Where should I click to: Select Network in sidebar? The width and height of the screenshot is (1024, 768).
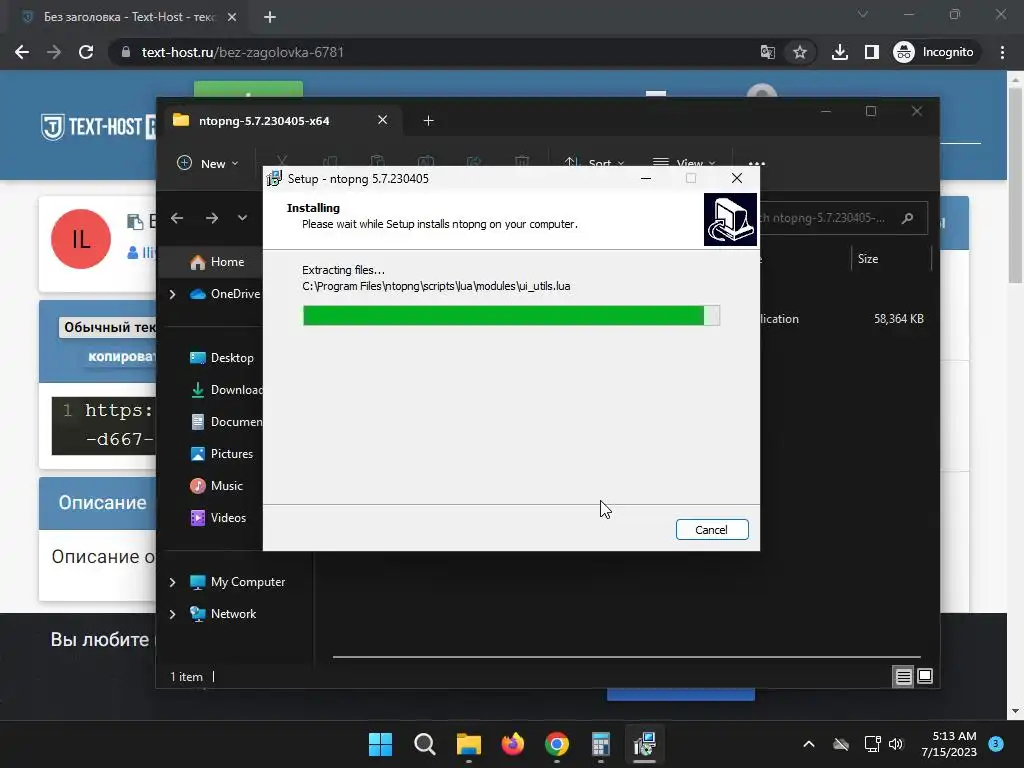[x=223, y=614]
